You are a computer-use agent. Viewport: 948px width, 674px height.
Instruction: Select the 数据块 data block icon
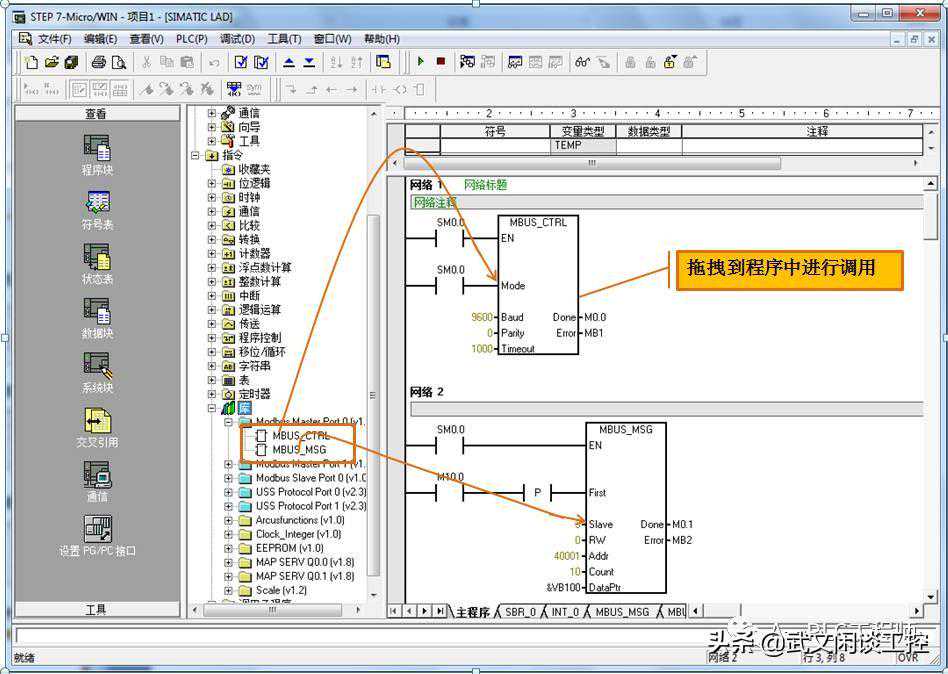97,312
